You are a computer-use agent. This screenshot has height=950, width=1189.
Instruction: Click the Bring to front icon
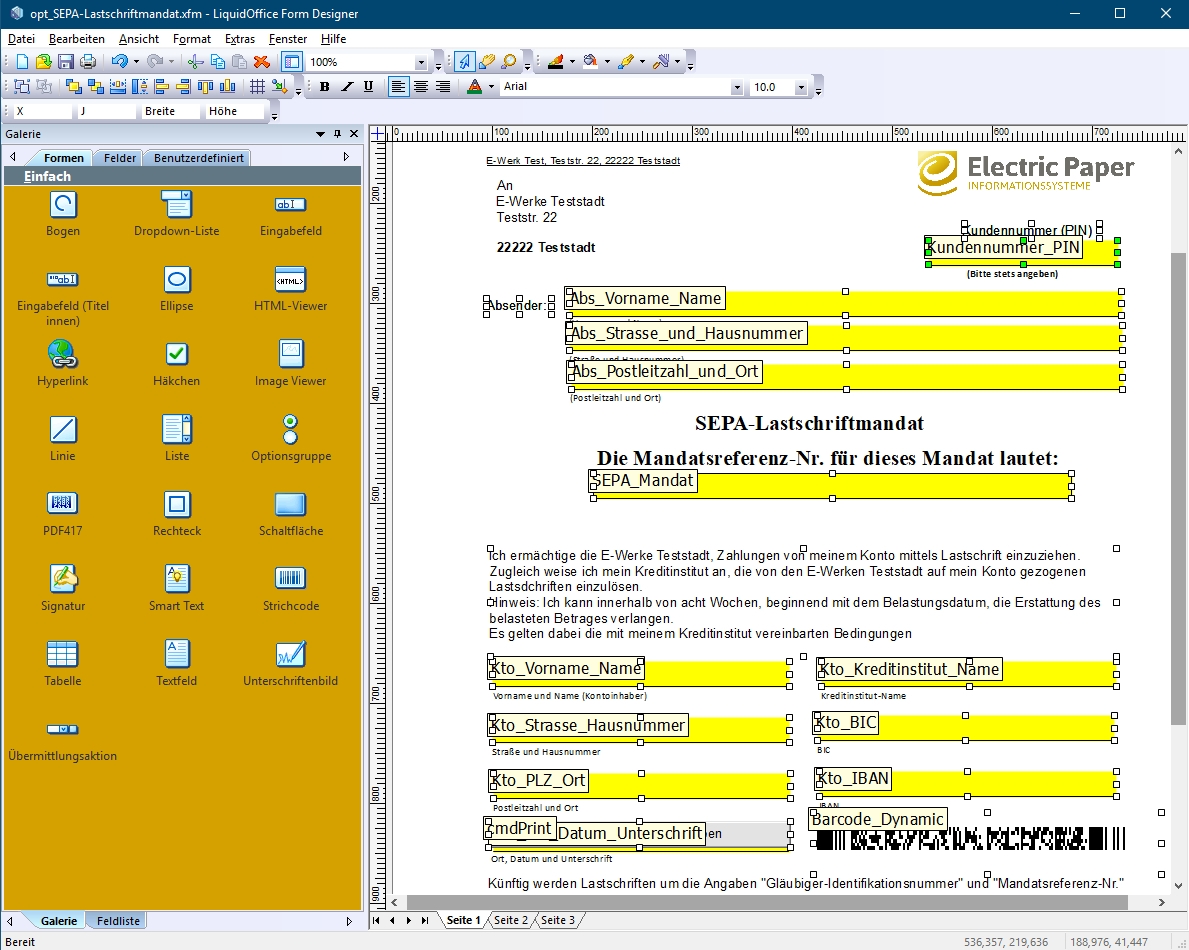[x=74, y=86]
